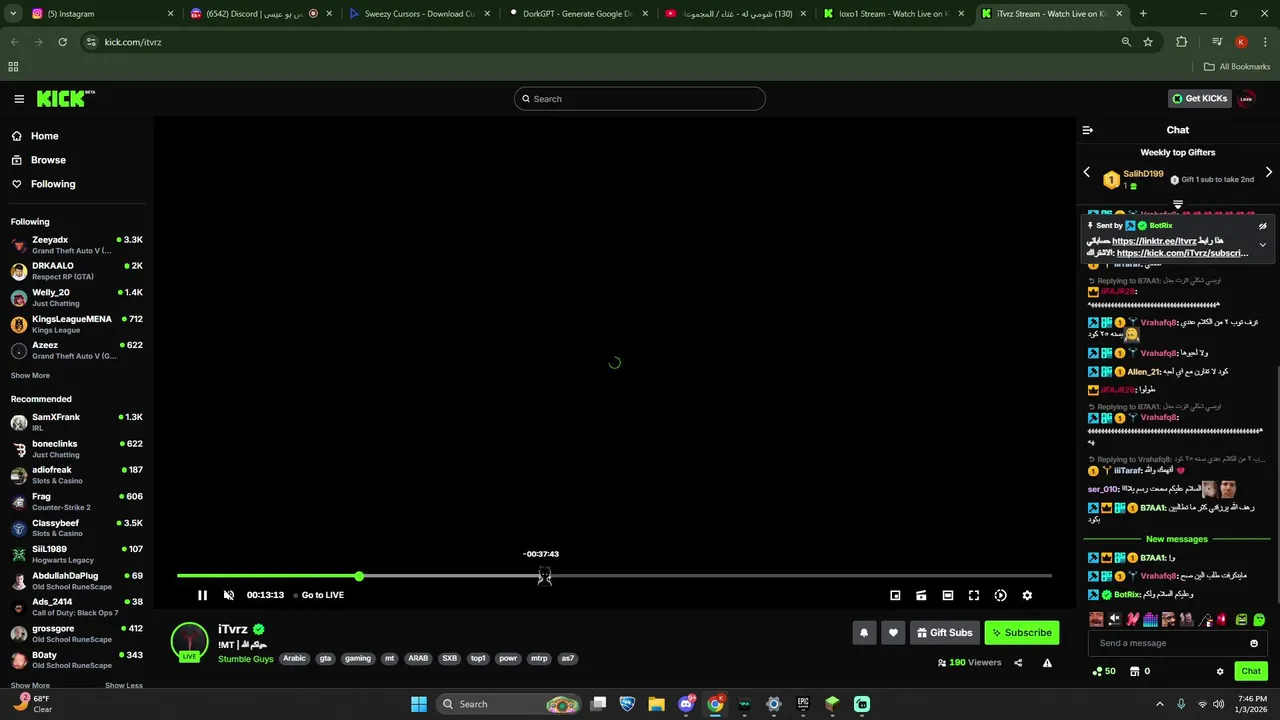The height and width of the screenshot is (720, 1280).
Task: Click the green progress handle
Action: click(x=359, y=576)
